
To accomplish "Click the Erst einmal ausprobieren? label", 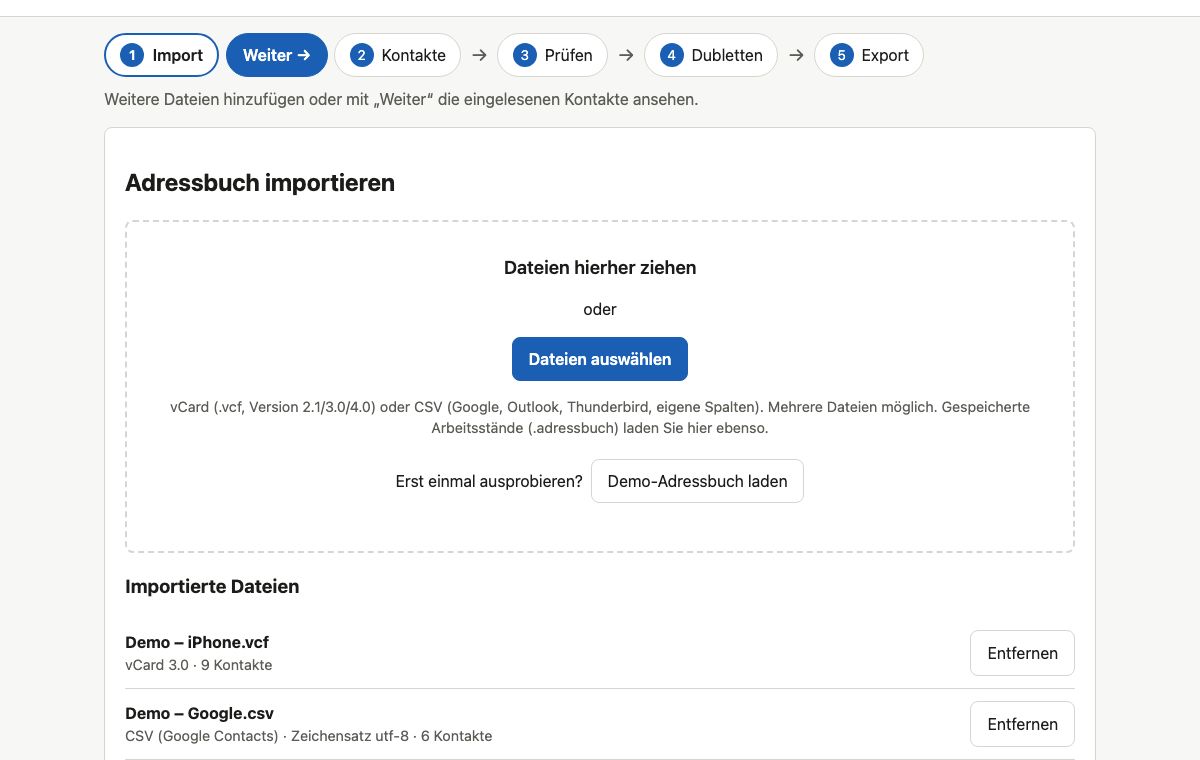I will coord(489,481).
